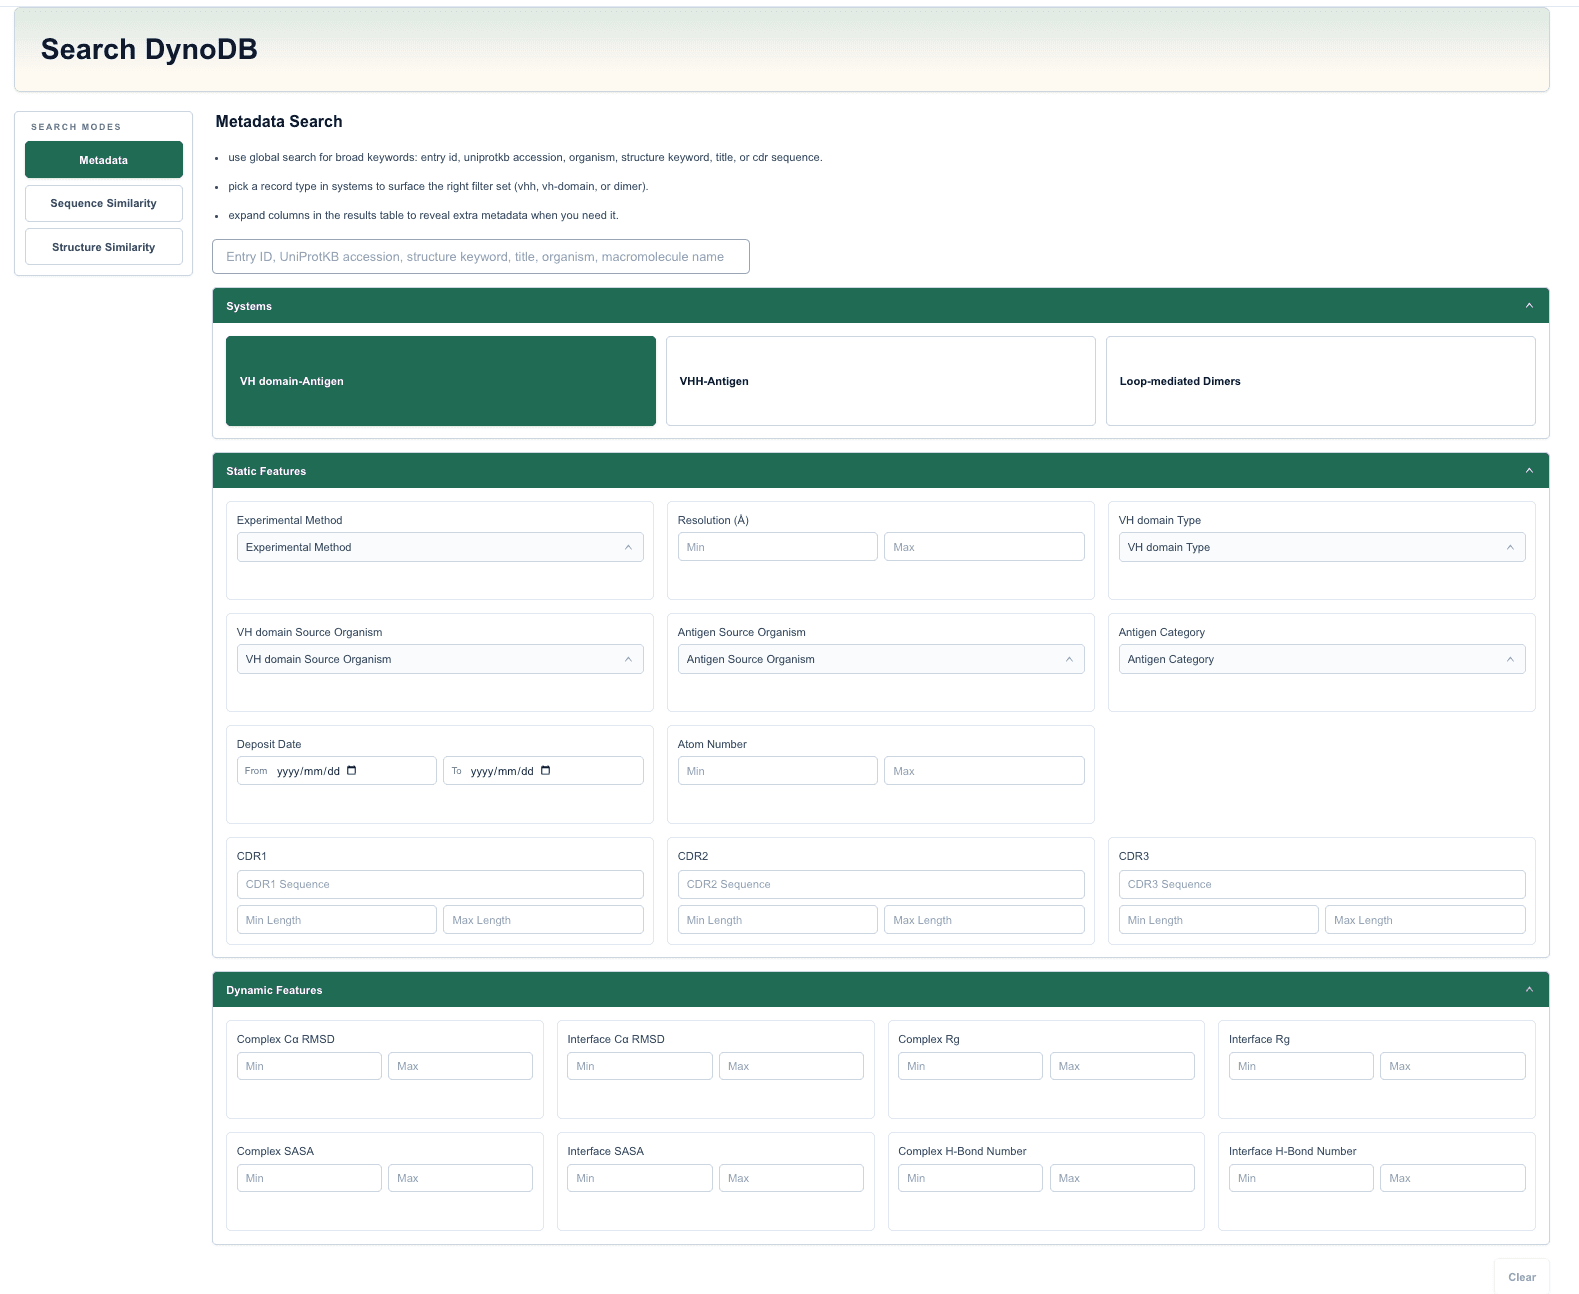Click Complex H-Bond Number Max field
The width and height of the screenshot is (1579, 1294).
(x=1122, y=1178)
